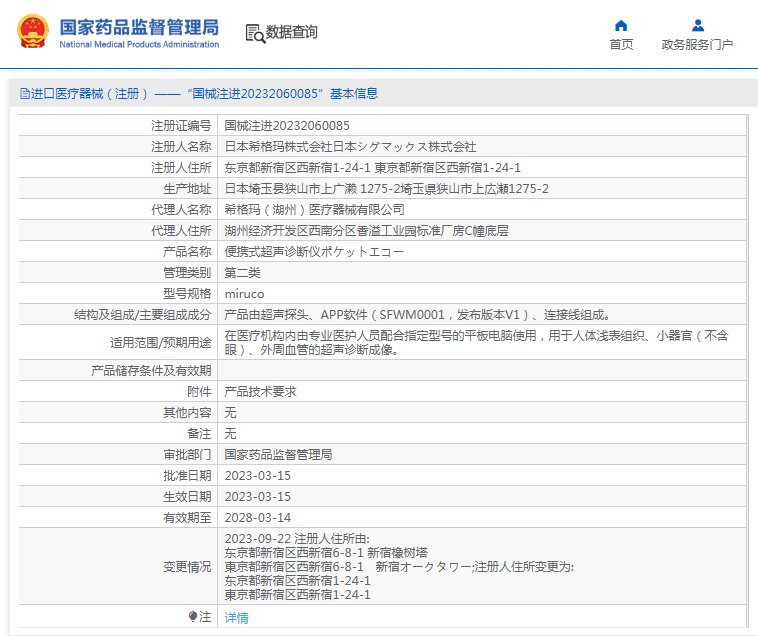Image resolution: width=758 pixels, height=636 pixels.
Task: Click product name 便携式超声诊断仪 value
Action: [x=314, y=252]
